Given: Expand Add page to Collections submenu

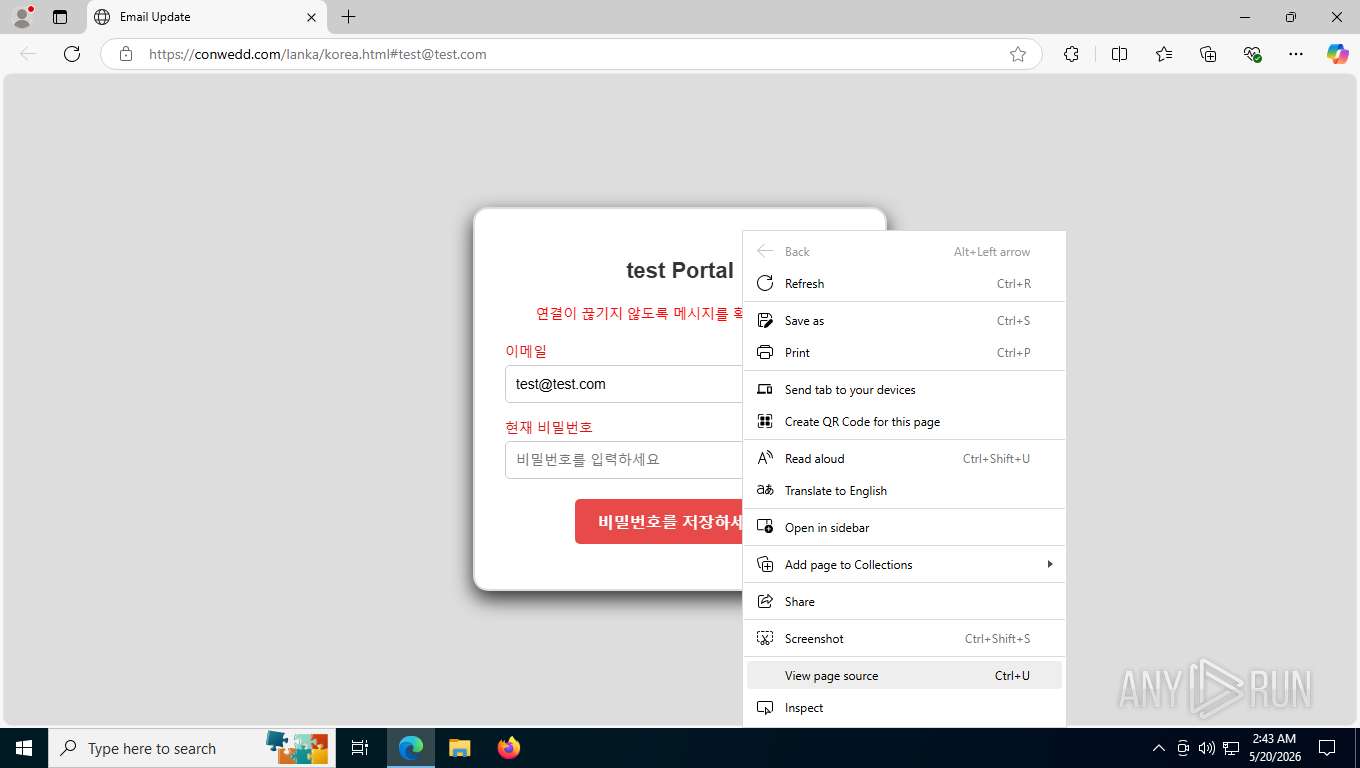Looking at the screenshot, I should point(905,565).
